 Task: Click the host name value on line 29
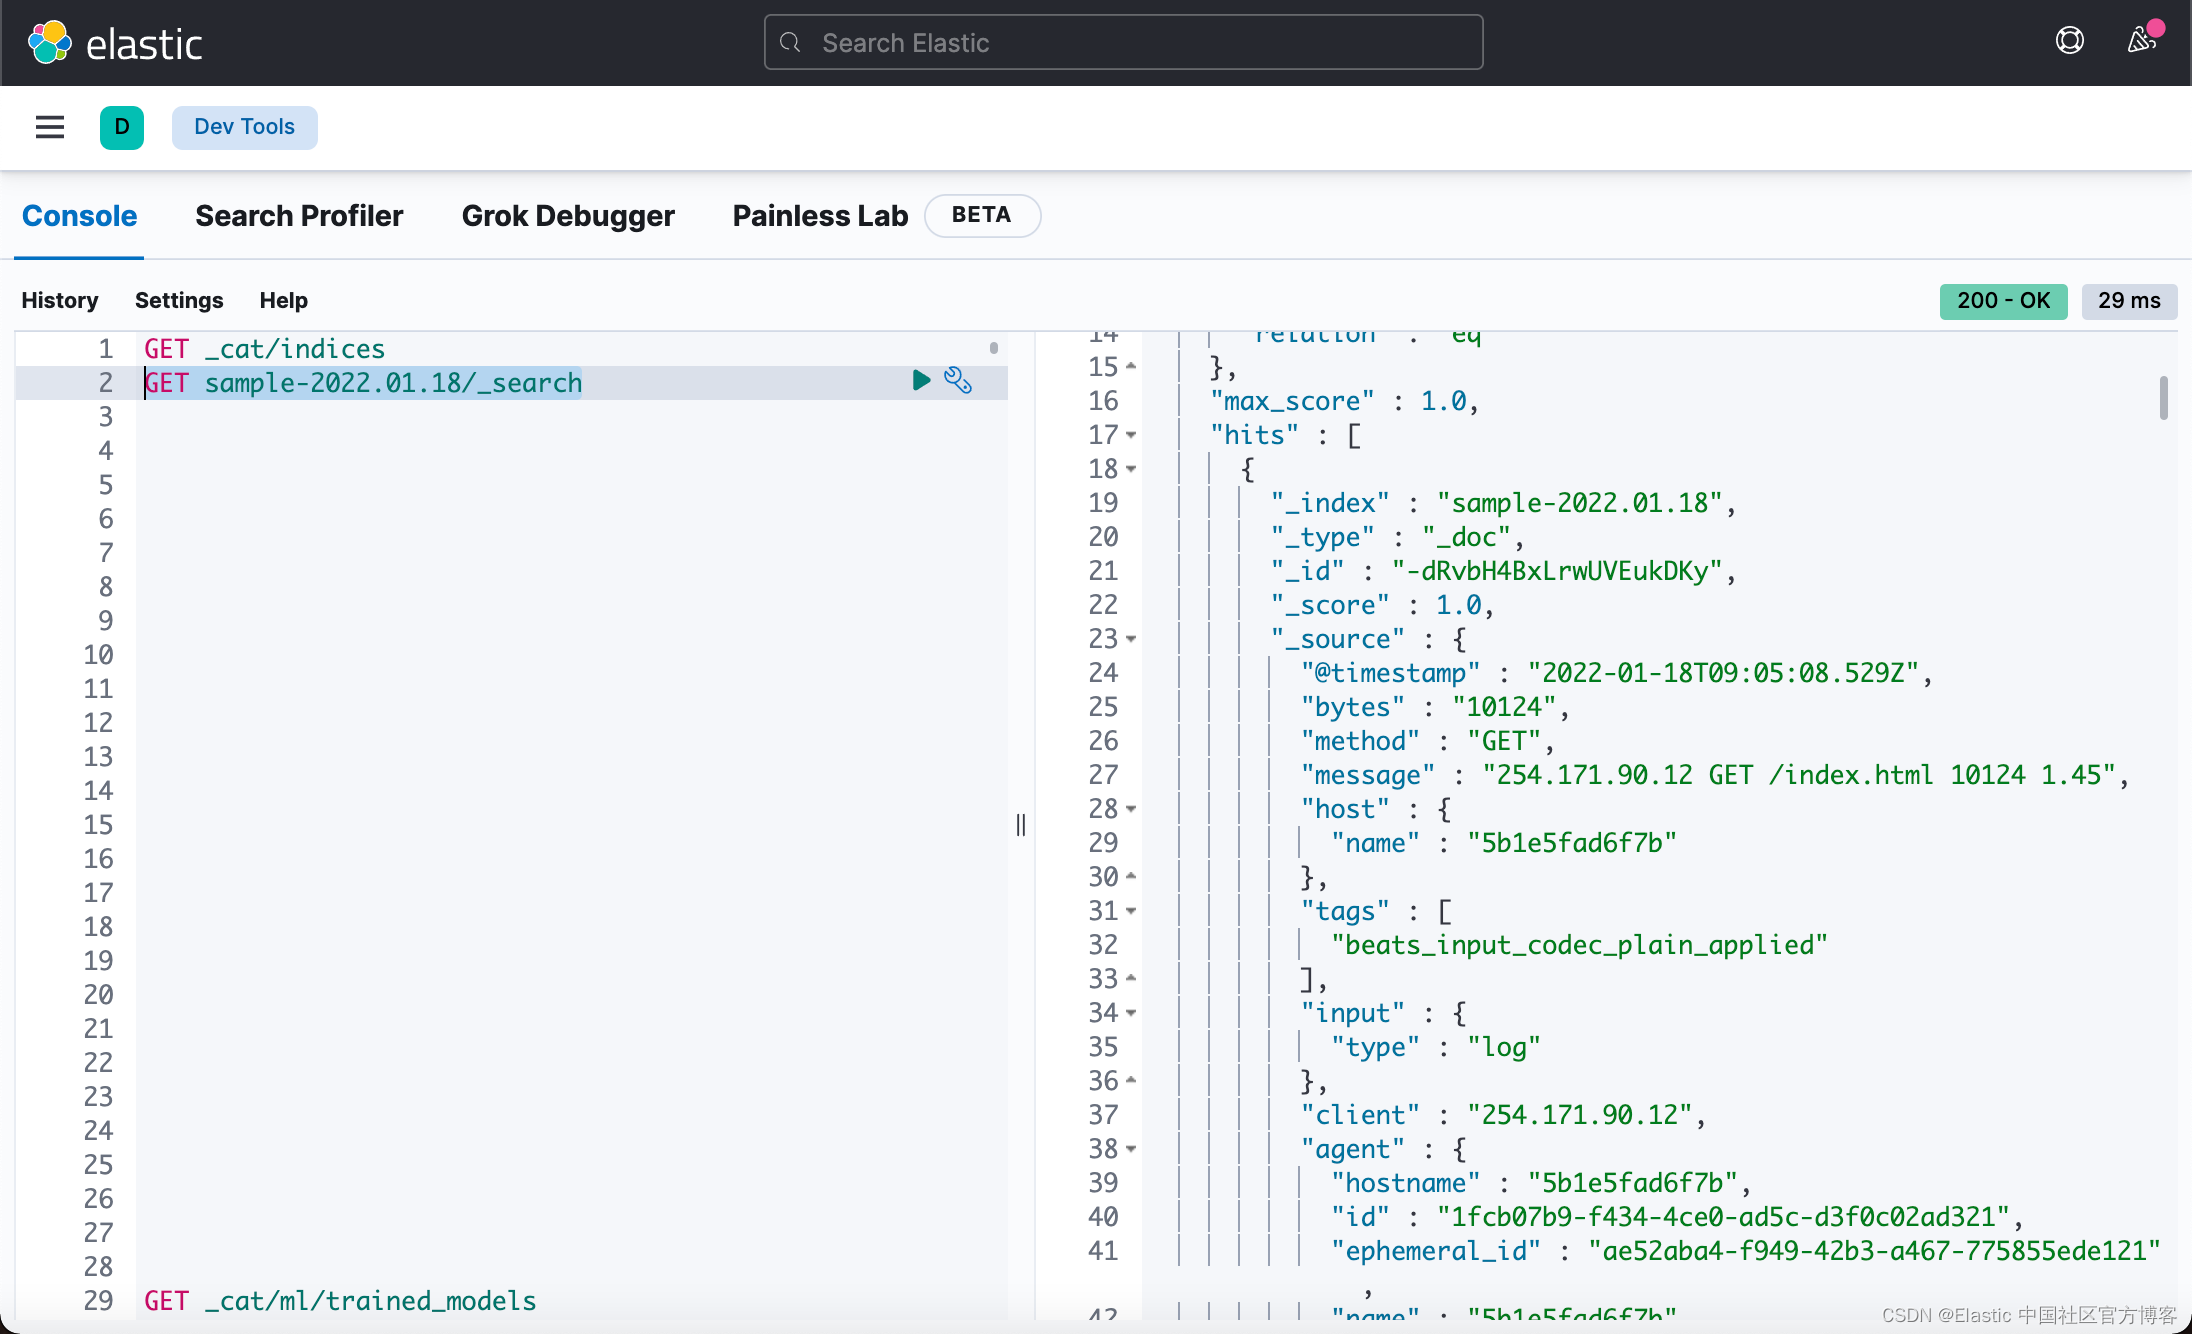pyautogui.click(x=1571, y=843)
